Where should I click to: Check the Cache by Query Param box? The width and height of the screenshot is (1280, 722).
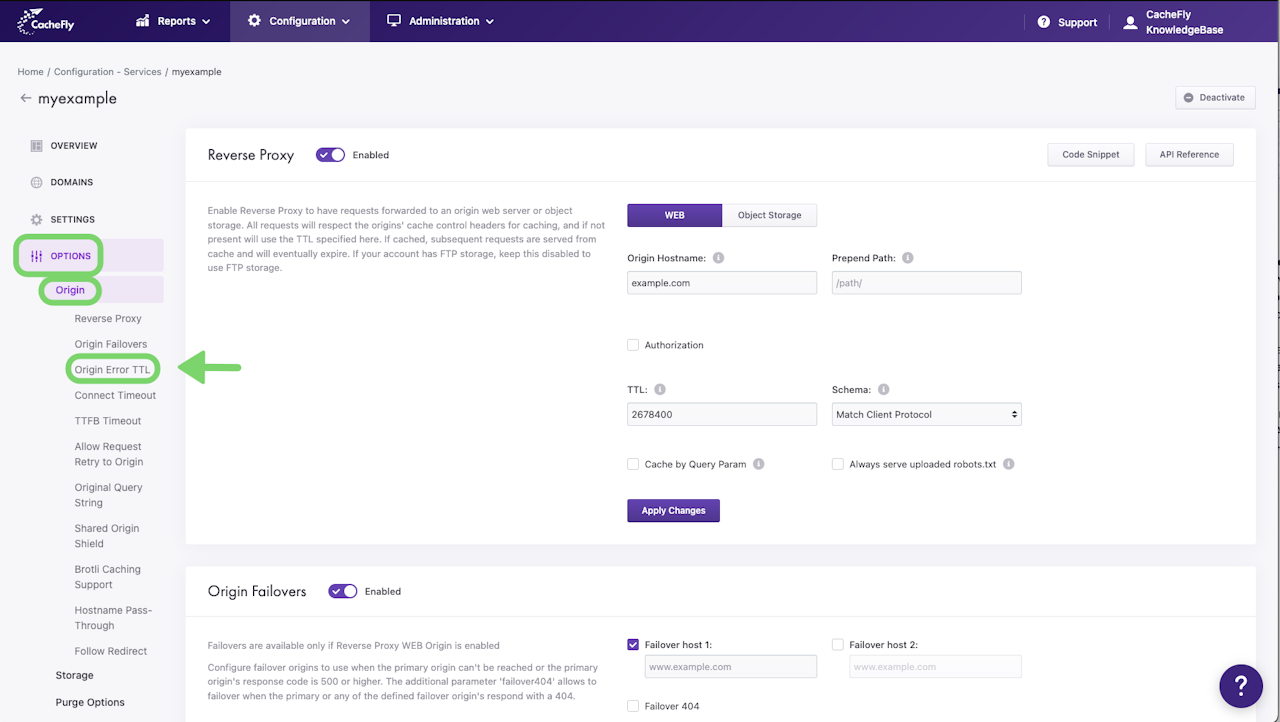click(633, 464)
